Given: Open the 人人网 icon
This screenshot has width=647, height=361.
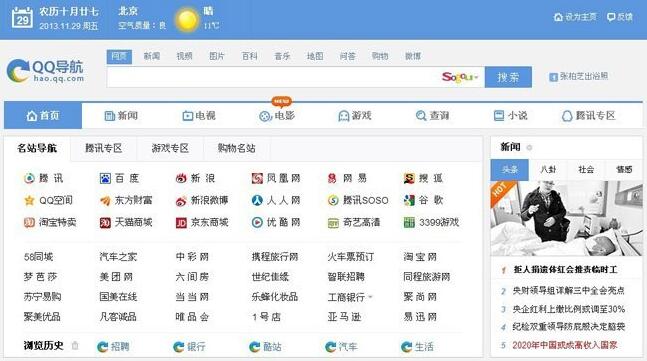Looking at the screenshot, I should point(257,201).
